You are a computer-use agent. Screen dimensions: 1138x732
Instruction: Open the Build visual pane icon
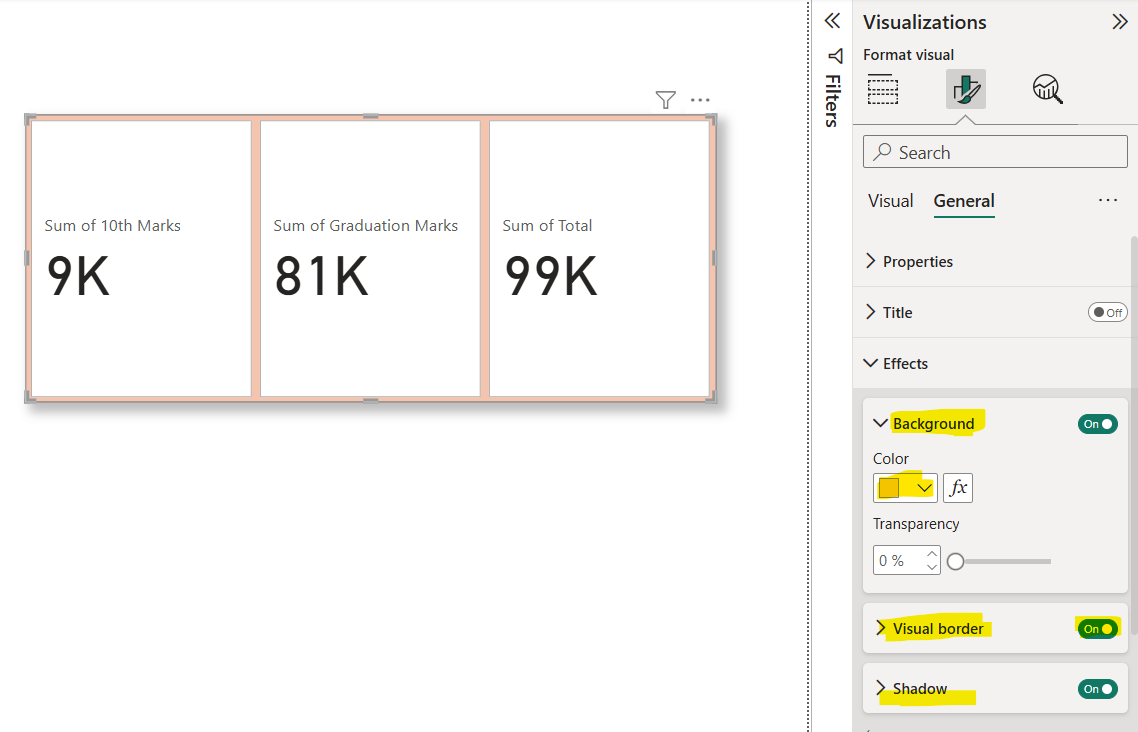tap(883, 89)
